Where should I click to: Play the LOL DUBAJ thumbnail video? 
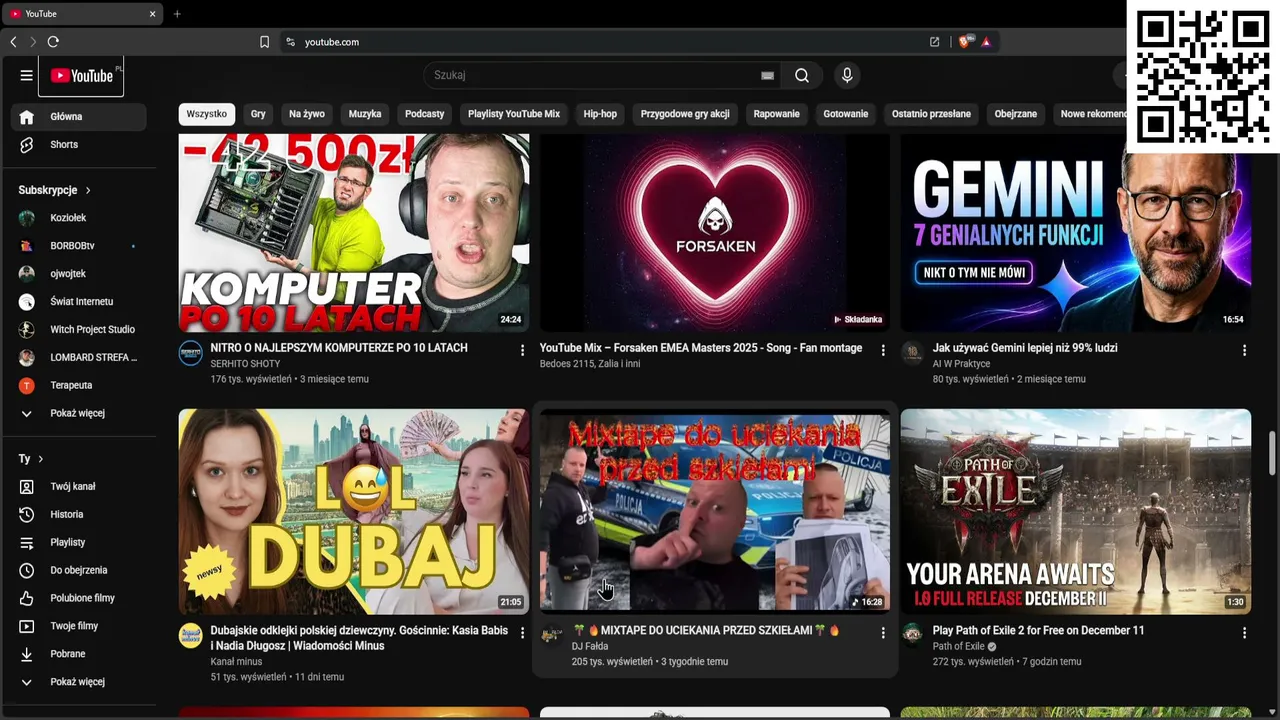[x=354, y=511]
